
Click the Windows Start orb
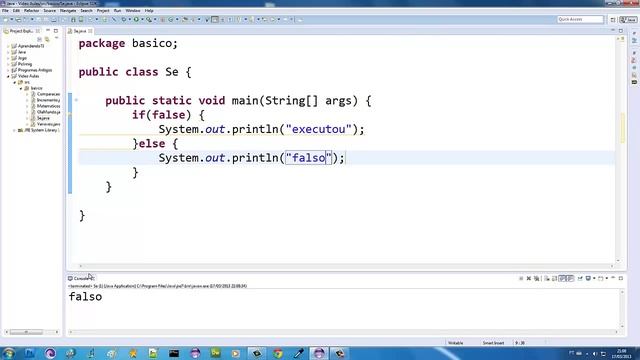click(8, 353)
